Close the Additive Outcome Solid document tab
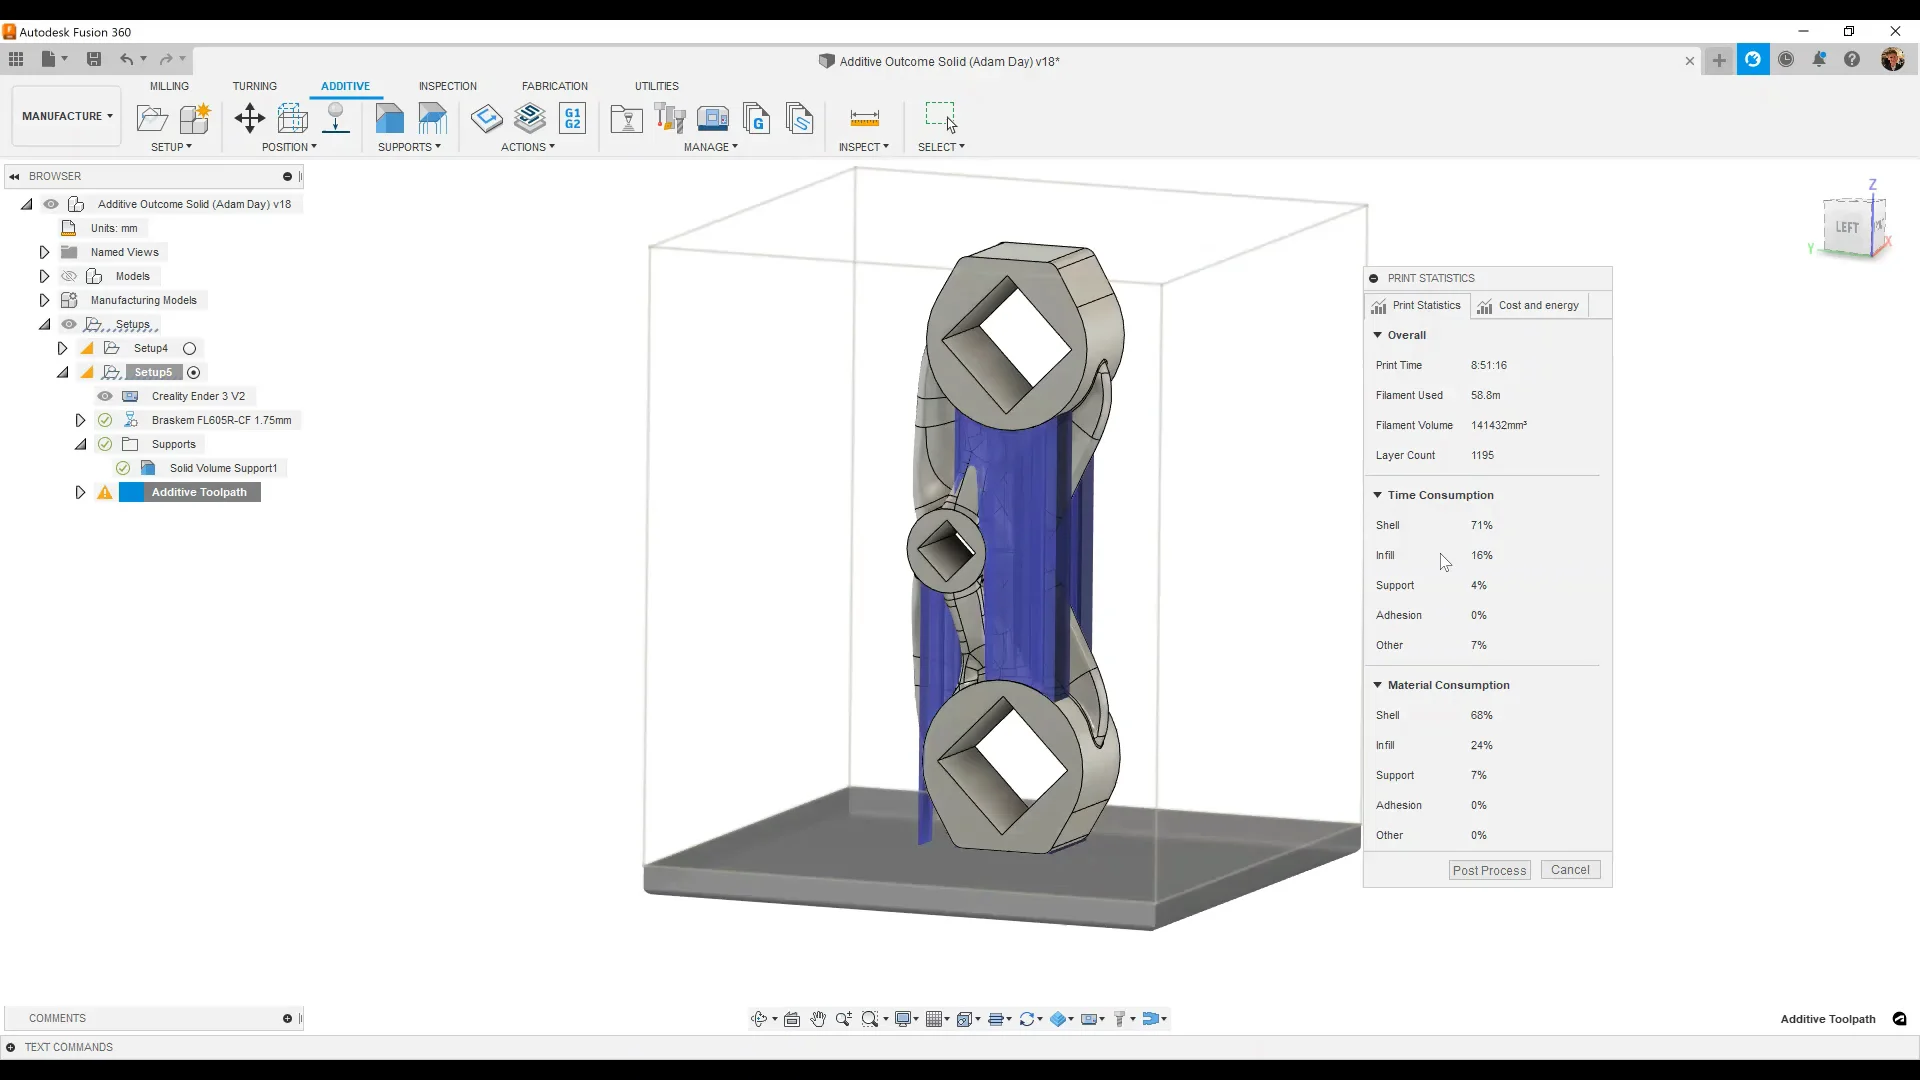Screen dimensions: 1920x1080 pyautogui.click(x=1690, y=61)
